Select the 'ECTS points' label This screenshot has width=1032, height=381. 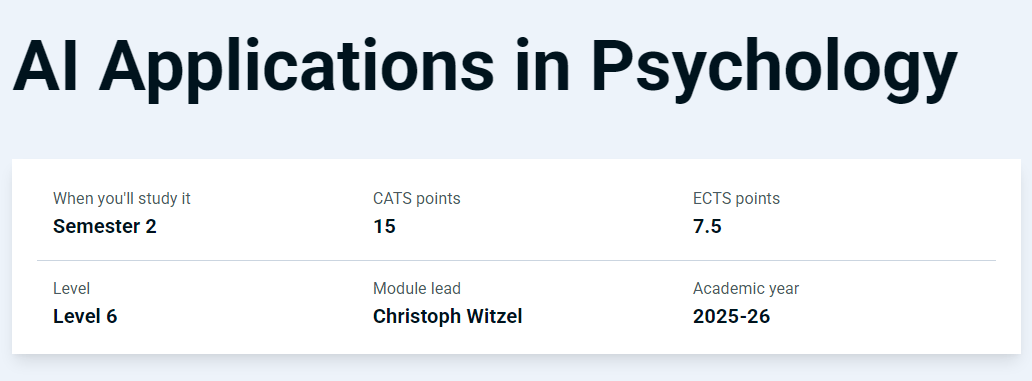click(x=736, y=198)
